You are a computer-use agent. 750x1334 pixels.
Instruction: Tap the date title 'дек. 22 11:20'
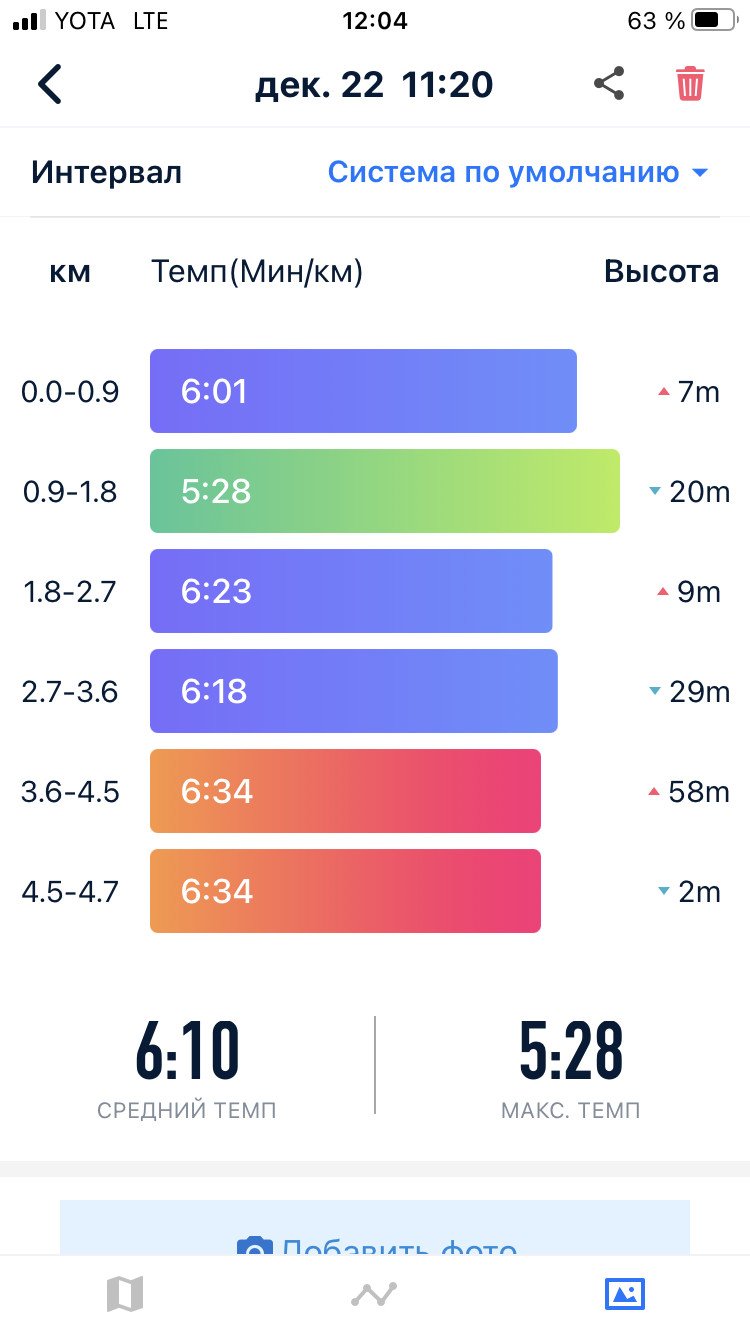click(x=374, y=84)
